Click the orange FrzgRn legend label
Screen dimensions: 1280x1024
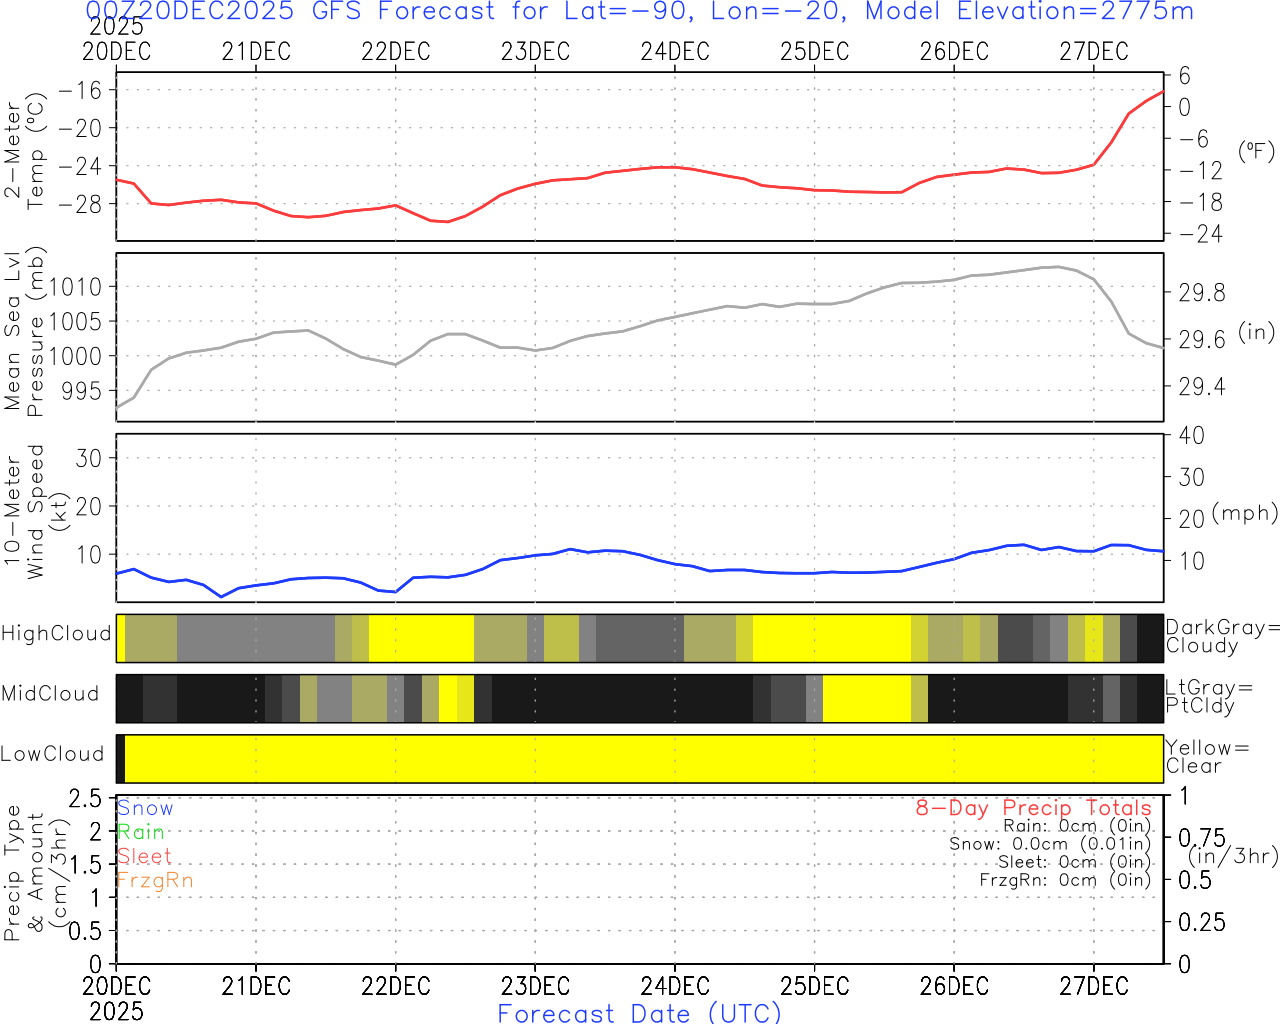155,880
